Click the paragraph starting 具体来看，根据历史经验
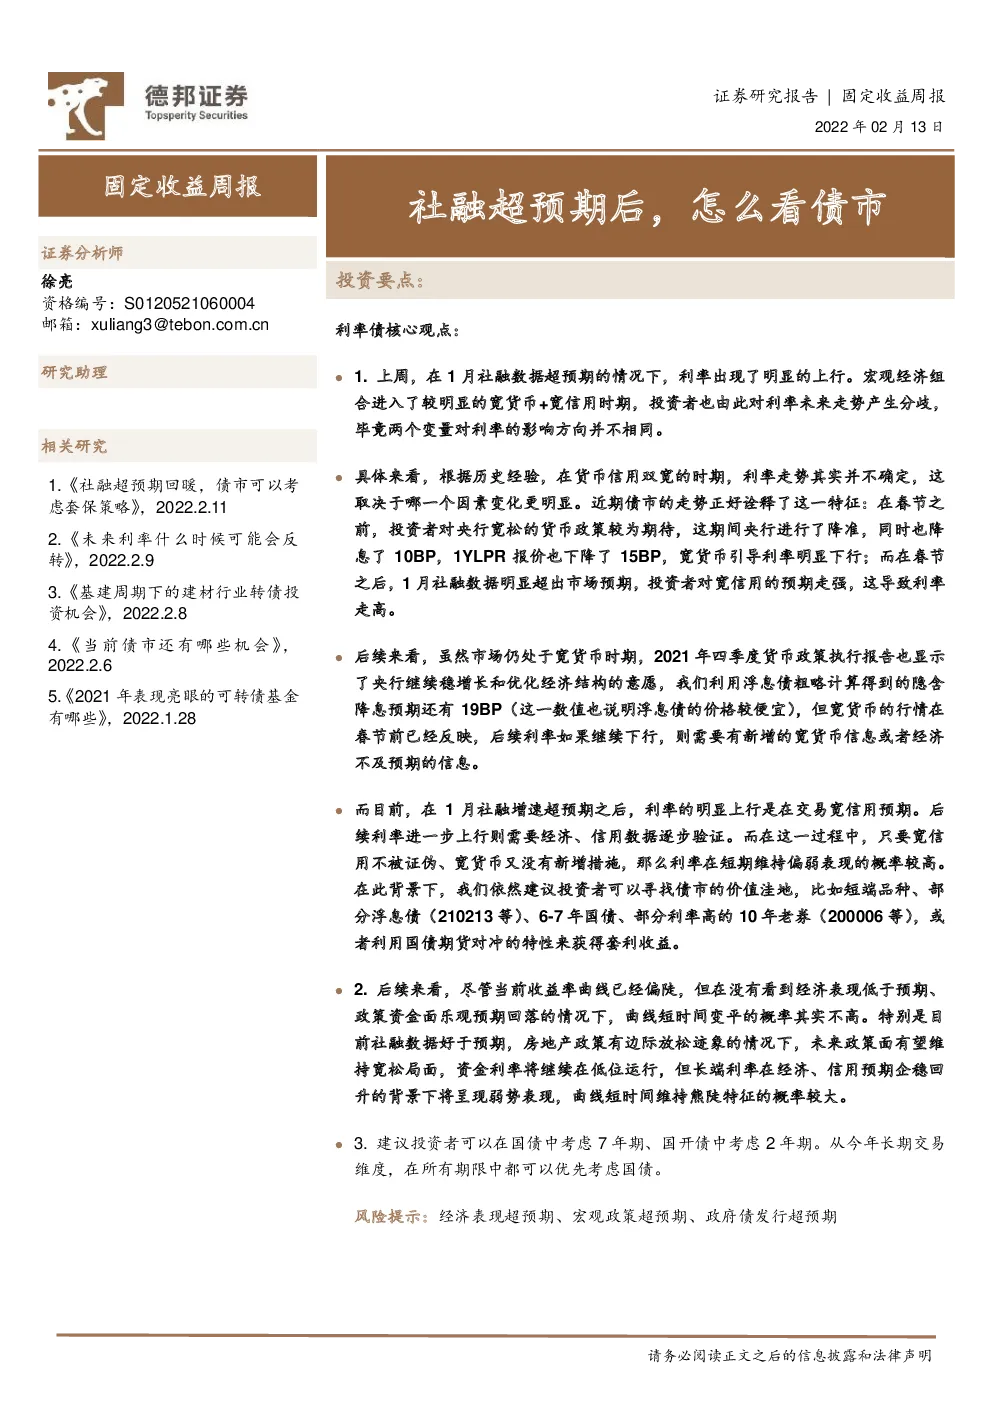This screenshot has width=992, height=1403. [x=649, y=543]
